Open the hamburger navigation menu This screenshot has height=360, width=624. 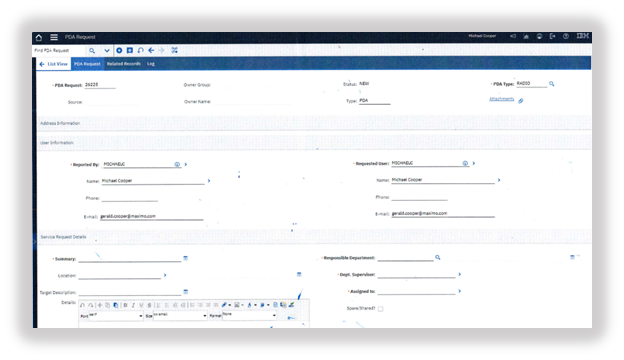pos(54,37)
